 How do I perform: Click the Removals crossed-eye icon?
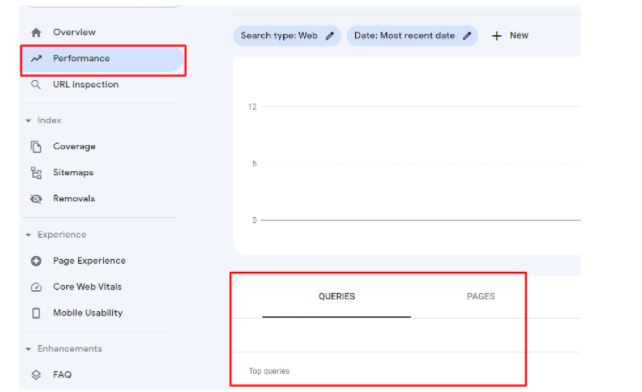[x=36, y=199]
